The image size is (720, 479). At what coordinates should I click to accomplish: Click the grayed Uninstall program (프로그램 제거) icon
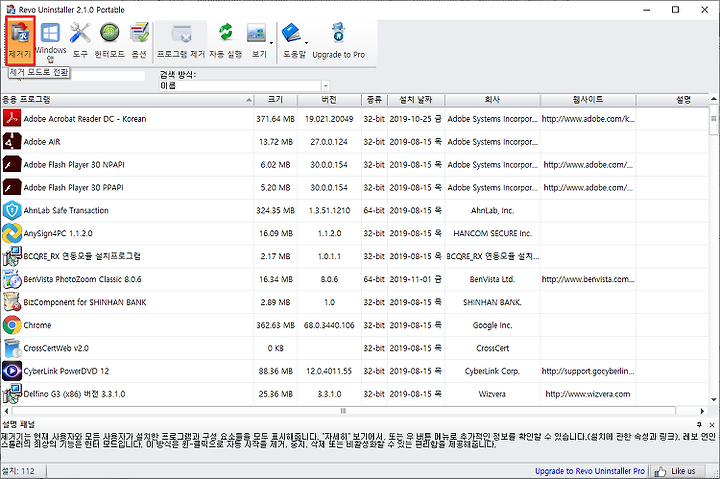point(181,34)
